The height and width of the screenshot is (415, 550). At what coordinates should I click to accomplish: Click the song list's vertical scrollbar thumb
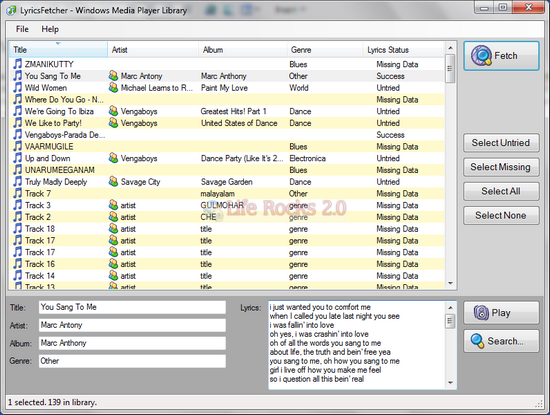[x=450, y=68]
